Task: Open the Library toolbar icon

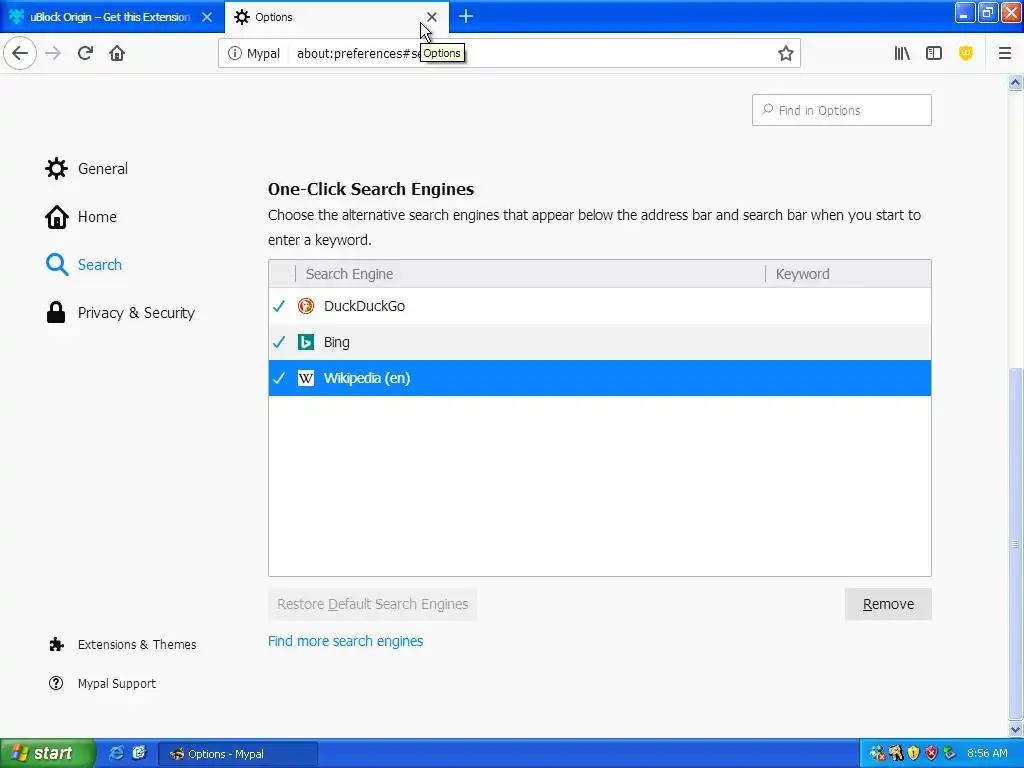Action: (x=902, y=54)
